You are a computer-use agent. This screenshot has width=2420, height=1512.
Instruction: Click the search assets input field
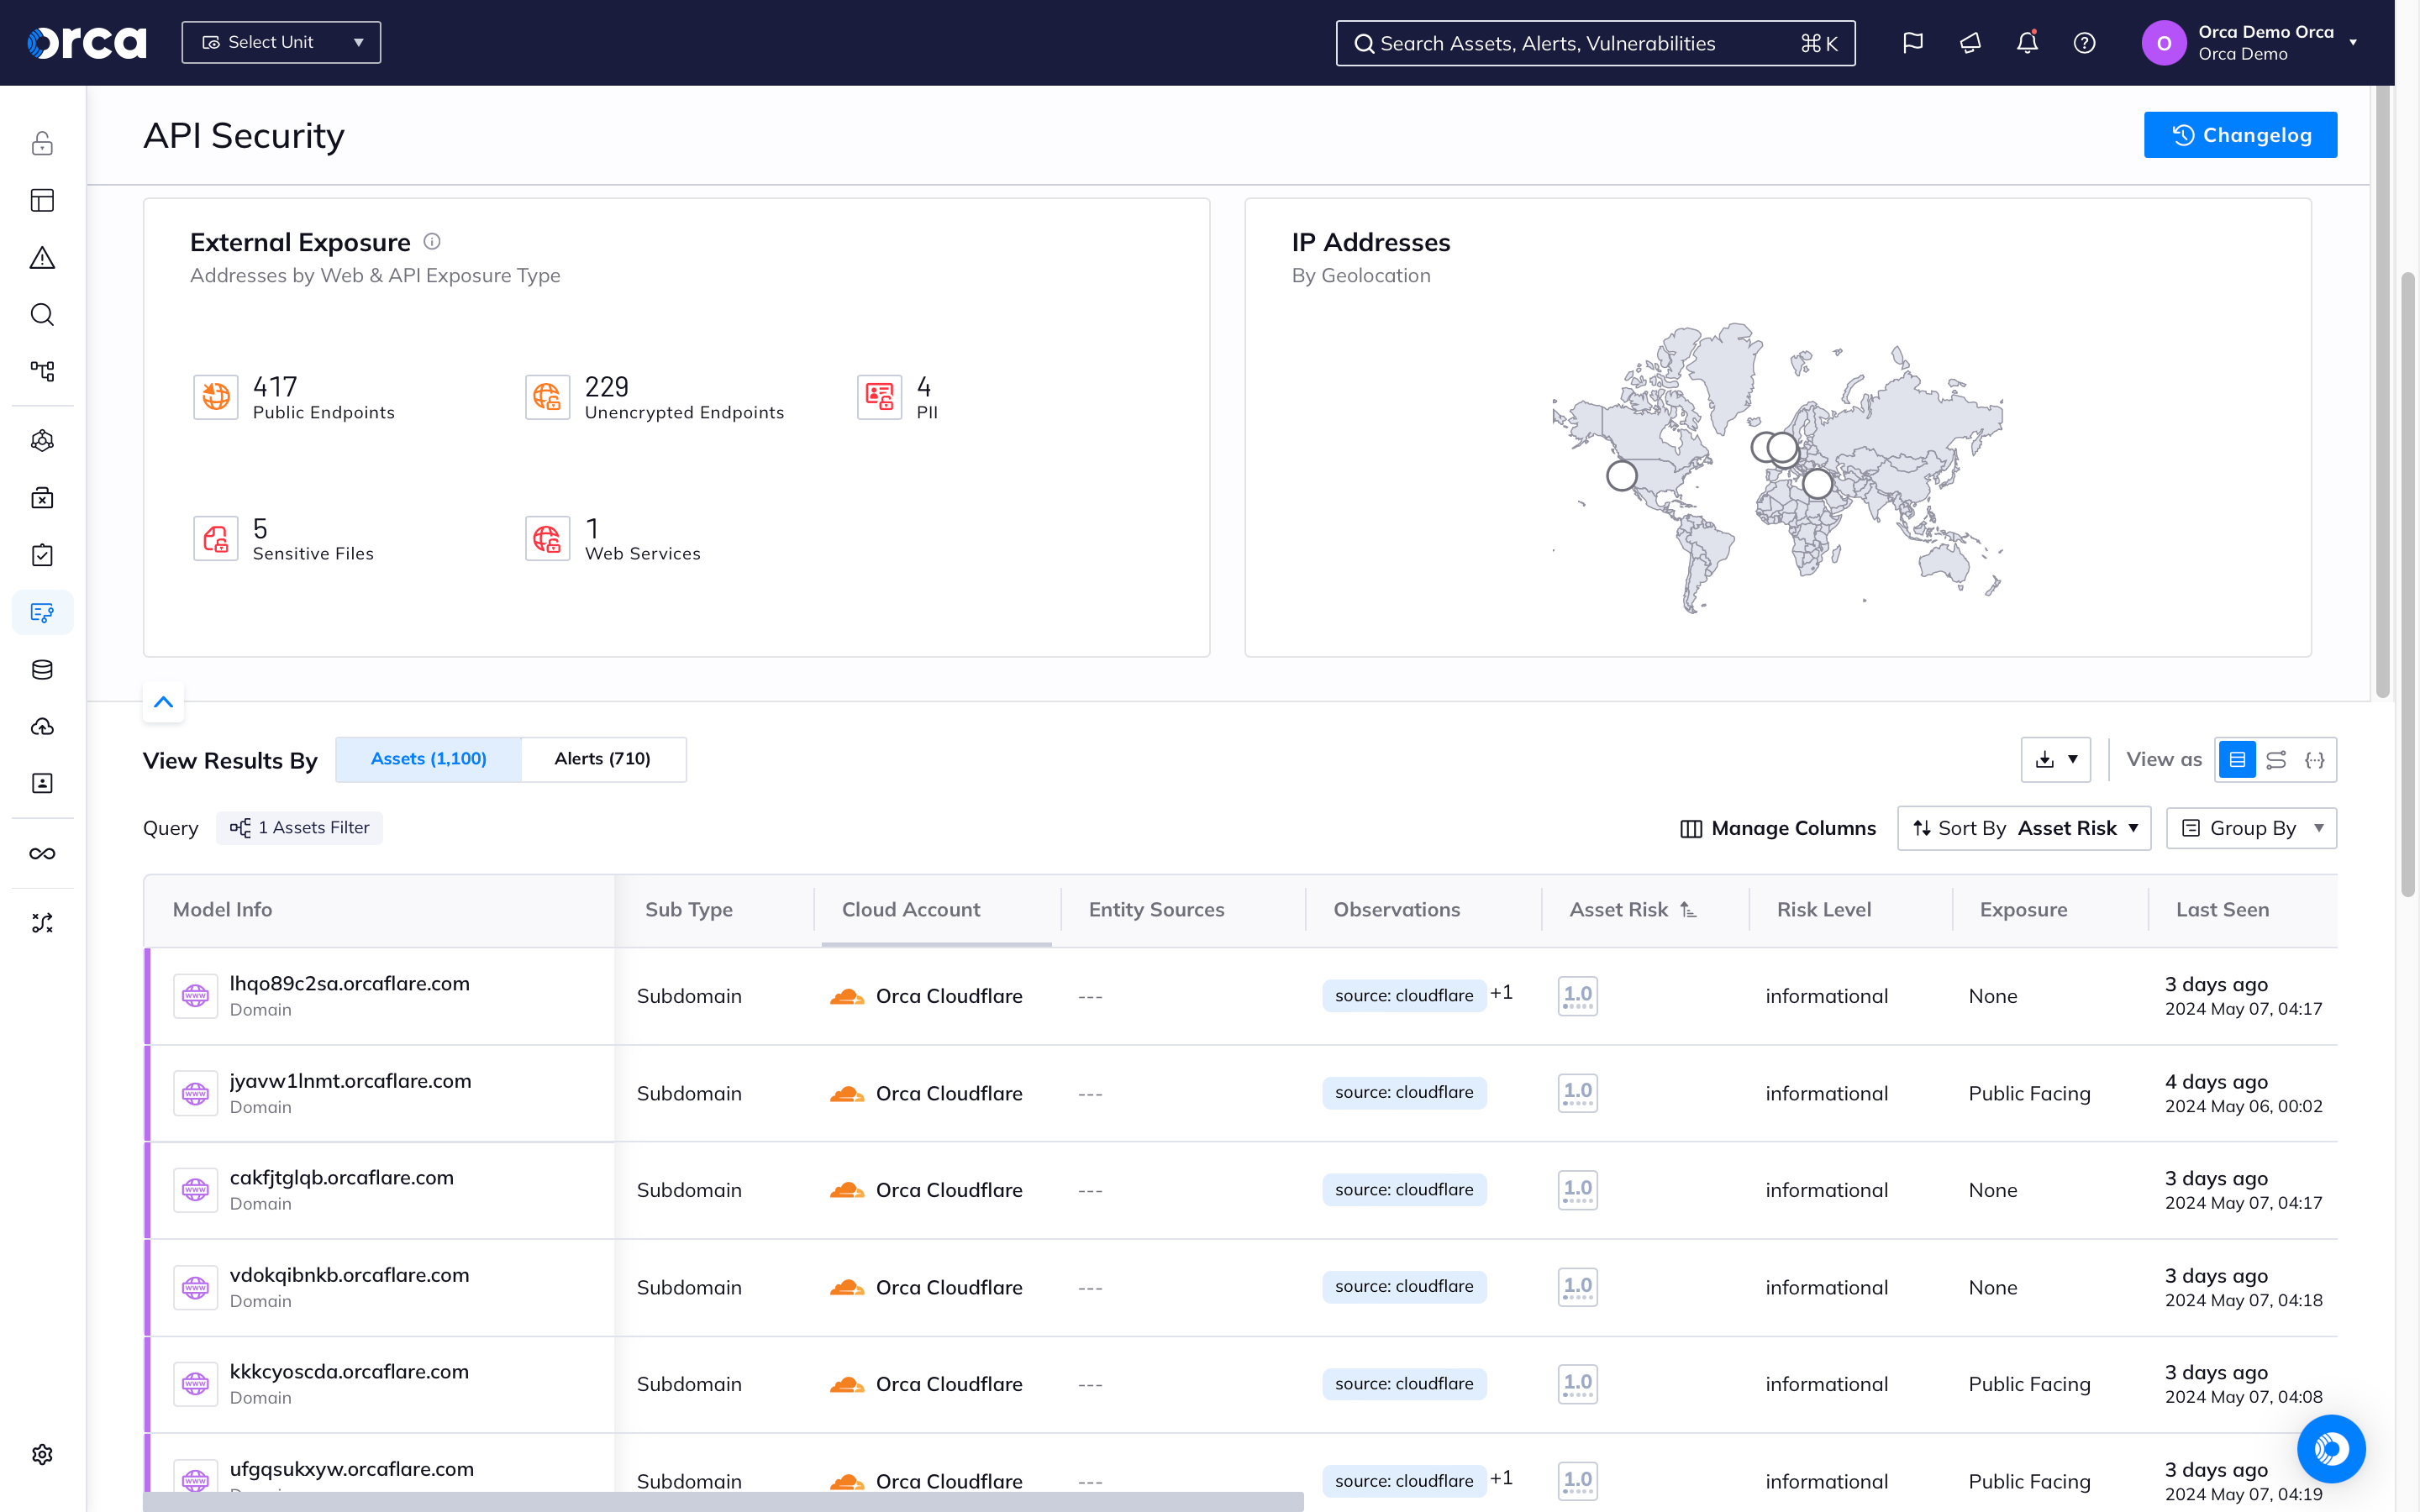click(x=1595, y=43)
